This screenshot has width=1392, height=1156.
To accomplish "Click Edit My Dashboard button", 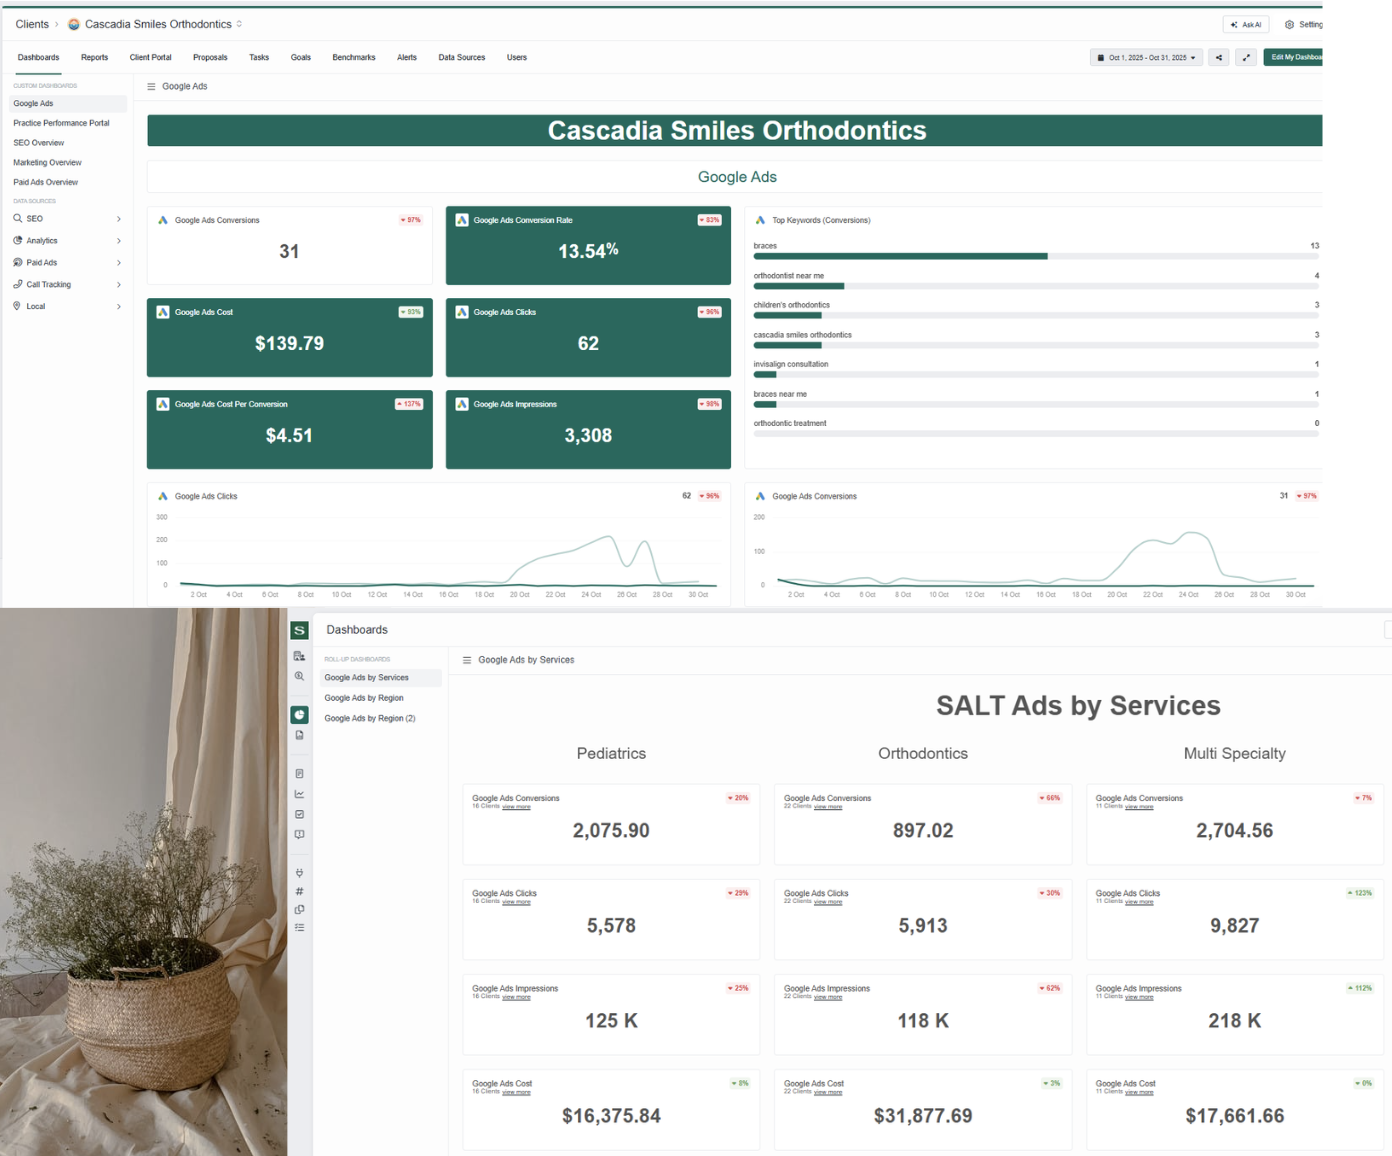I will tap(1294, 57).
